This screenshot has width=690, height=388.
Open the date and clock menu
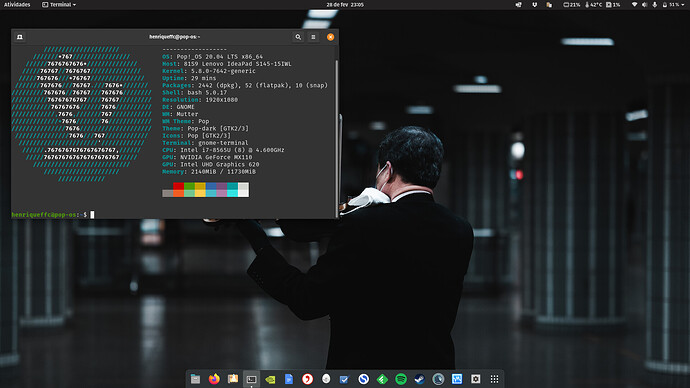[x=345, y=4]
